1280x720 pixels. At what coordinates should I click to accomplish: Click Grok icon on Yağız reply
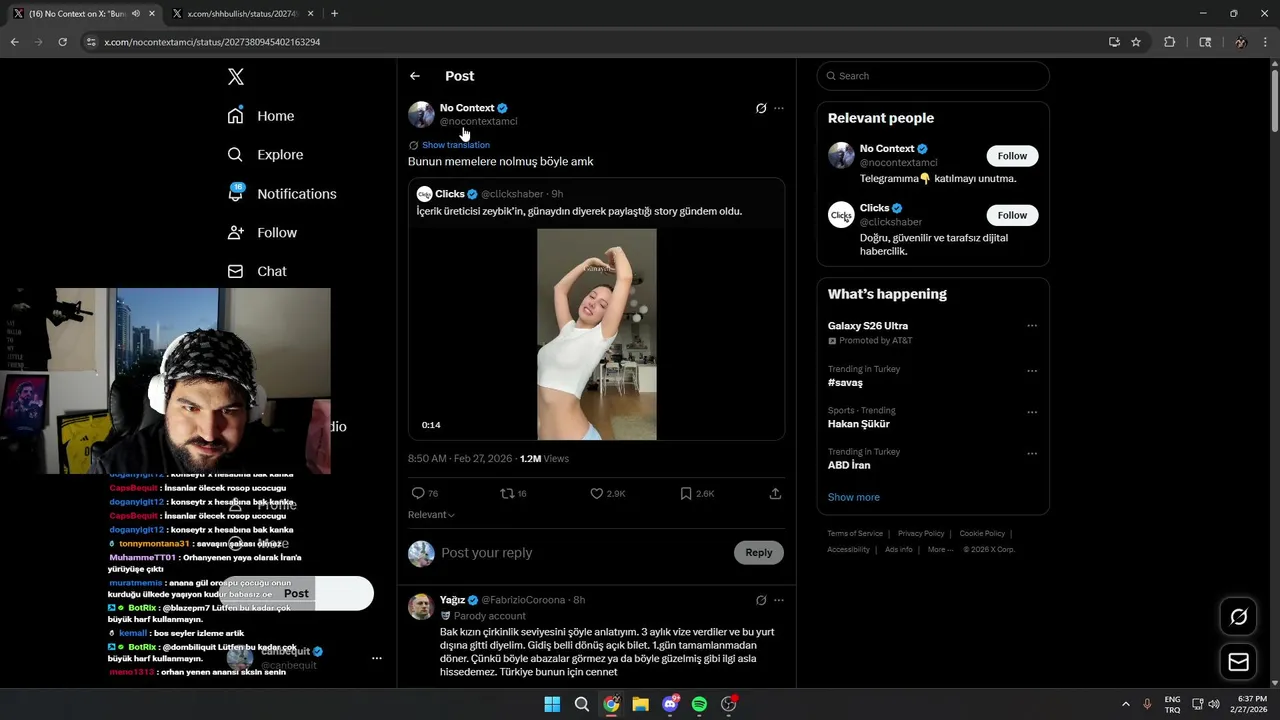click(x=761, y=600)
